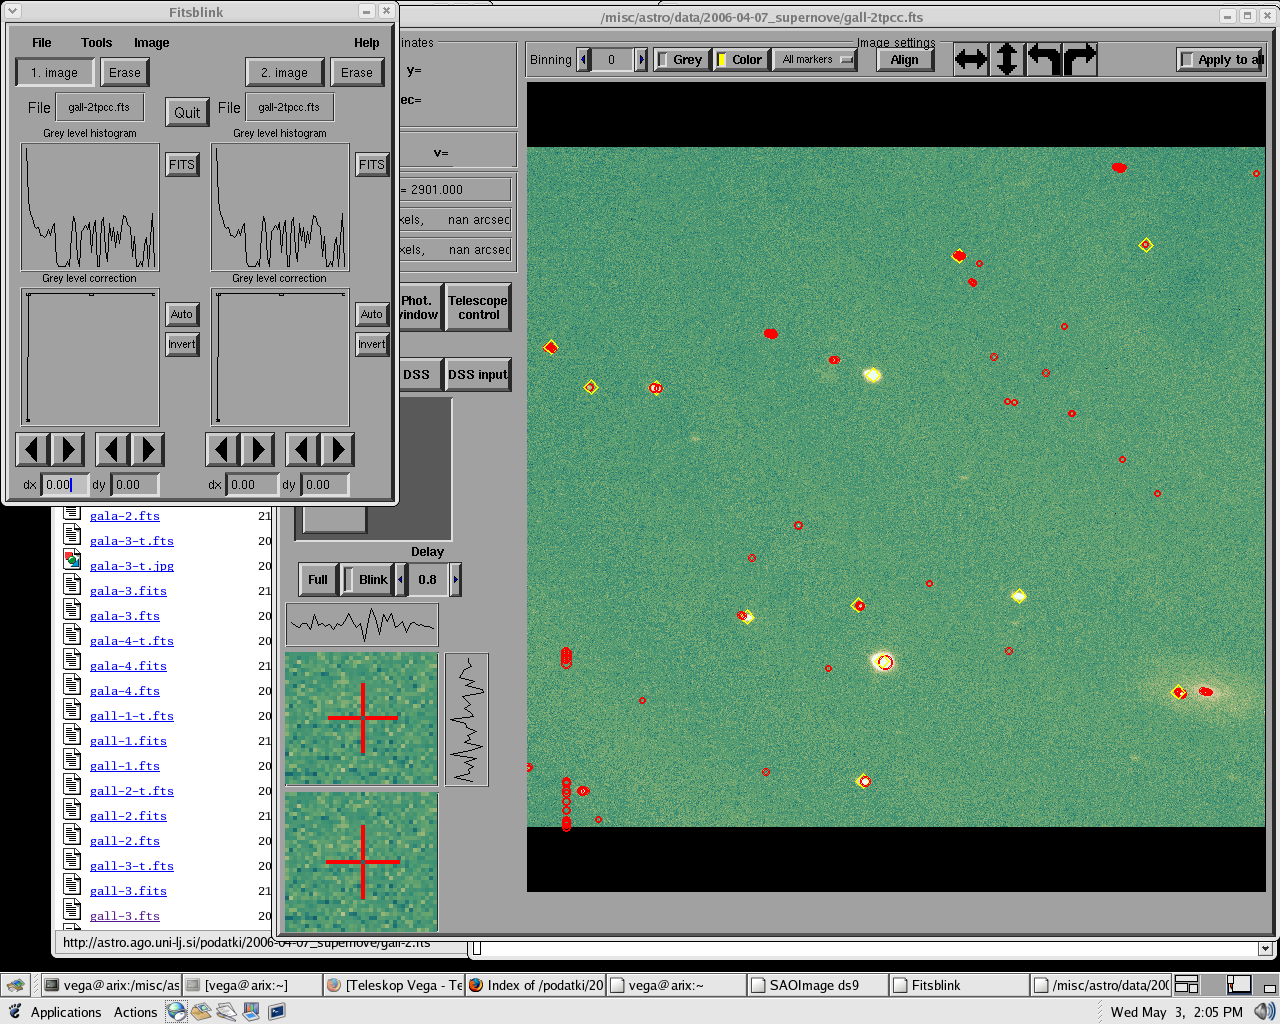
Task: Select the '2. image' toggle button
Action: point(285,73)
